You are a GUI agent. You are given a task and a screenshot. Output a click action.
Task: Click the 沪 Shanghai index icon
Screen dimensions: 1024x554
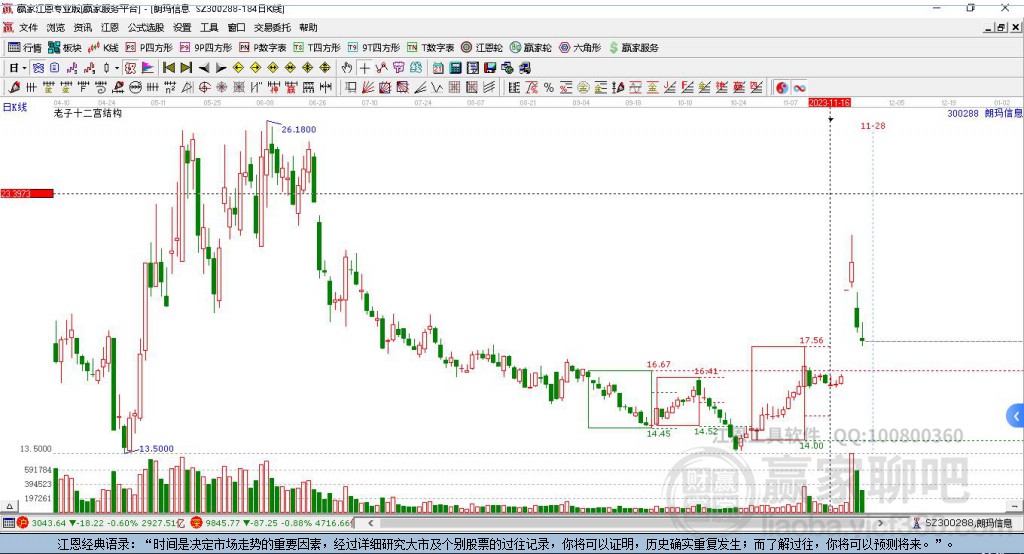[23, 523]
